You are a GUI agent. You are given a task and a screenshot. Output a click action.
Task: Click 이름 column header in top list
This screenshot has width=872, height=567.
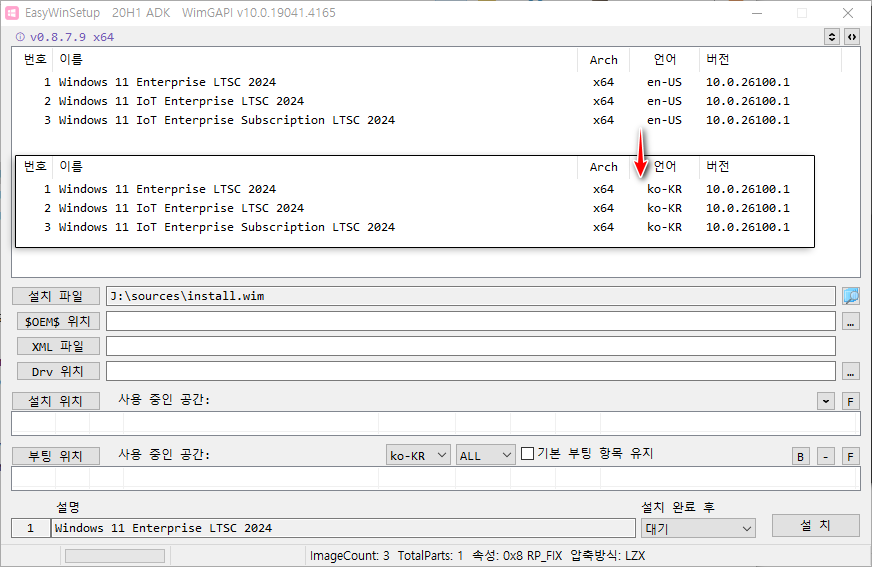coord(315,59)
